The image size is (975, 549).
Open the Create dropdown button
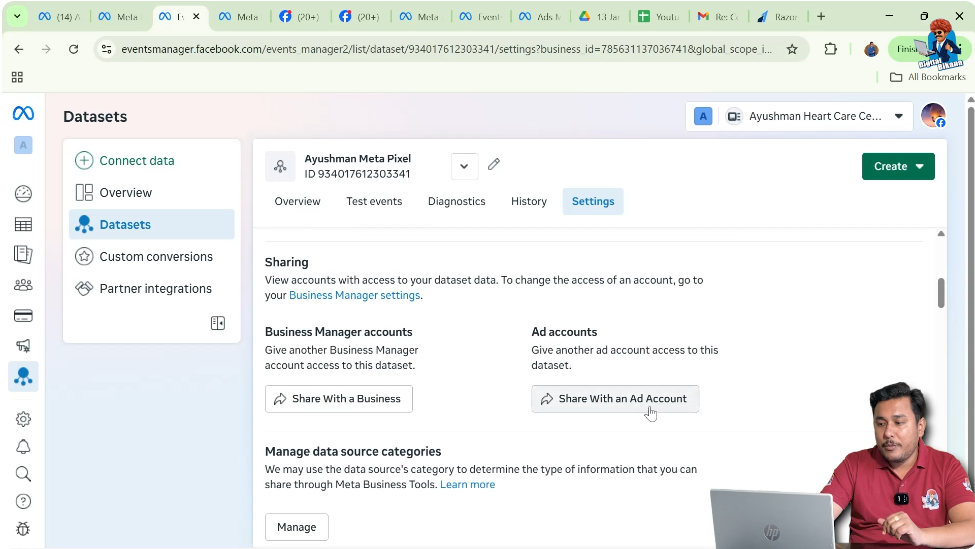tap(898, 167)
